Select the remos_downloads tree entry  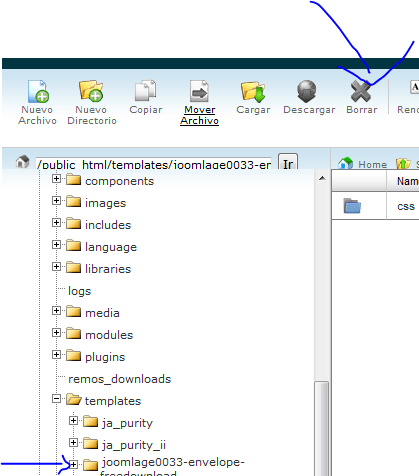[119, 379]
